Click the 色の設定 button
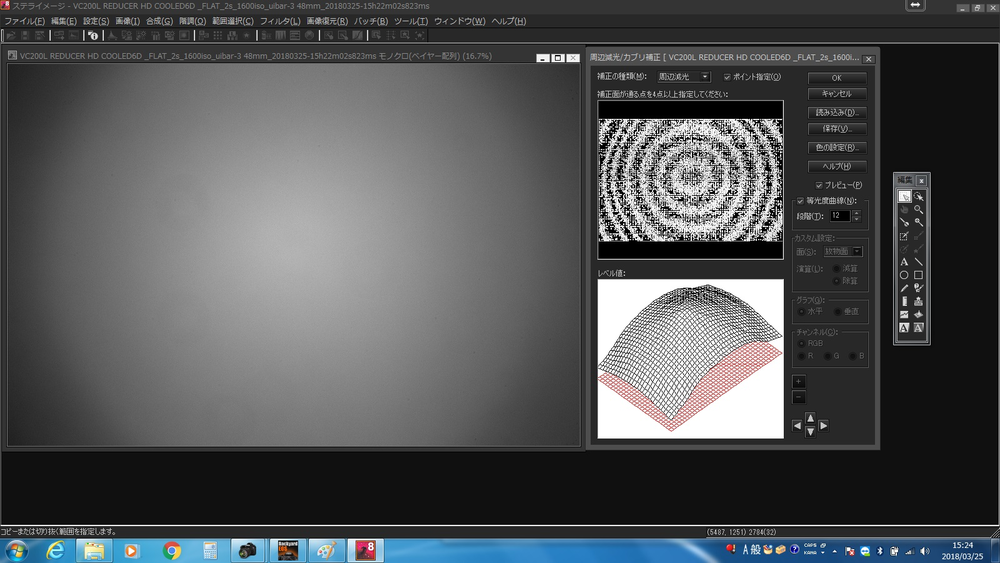 (837, 147)
